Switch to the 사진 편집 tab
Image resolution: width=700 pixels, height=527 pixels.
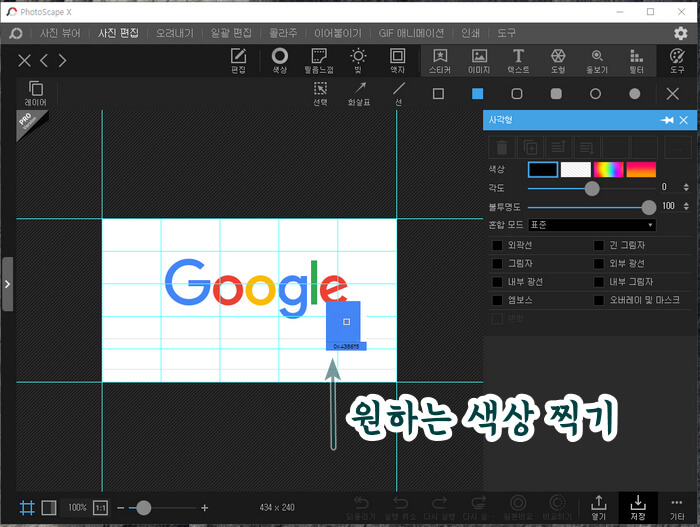118,33
